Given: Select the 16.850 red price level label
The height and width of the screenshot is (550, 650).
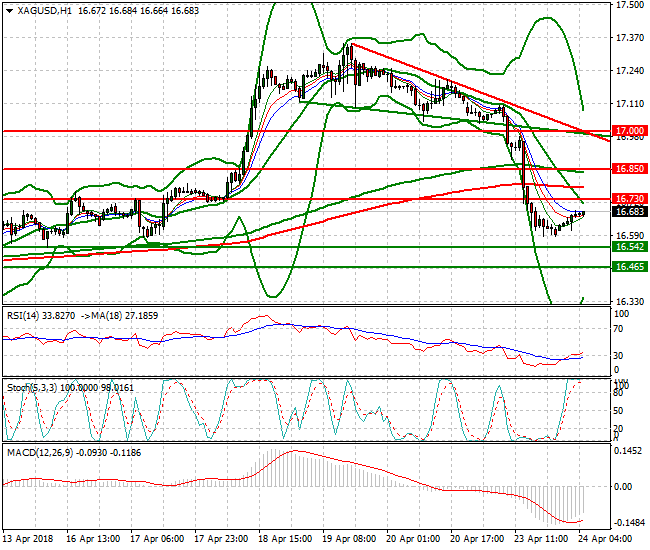Looking at the screenshot, I should 630,169.
